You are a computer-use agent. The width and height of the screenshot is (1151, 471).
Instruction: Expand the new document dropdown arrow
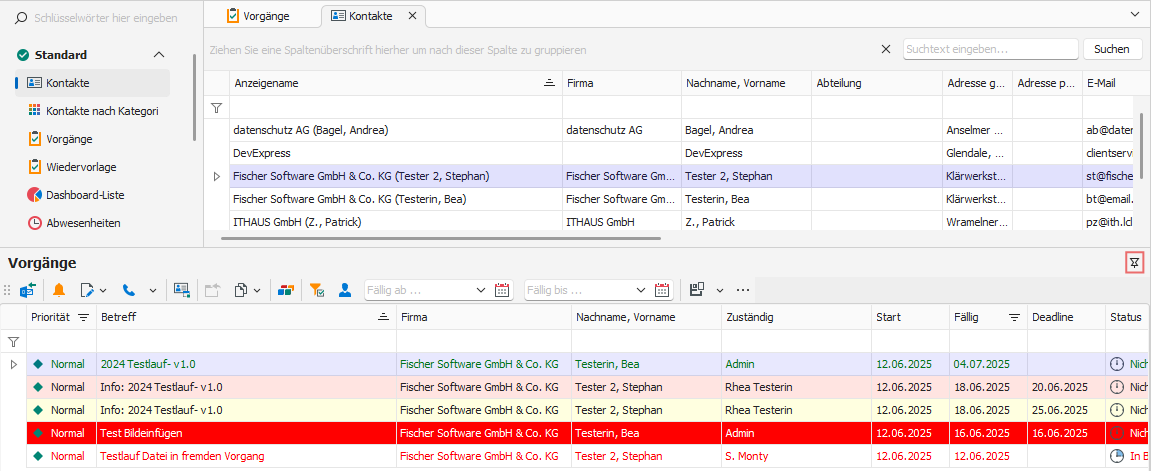click(x=103, y=290)
